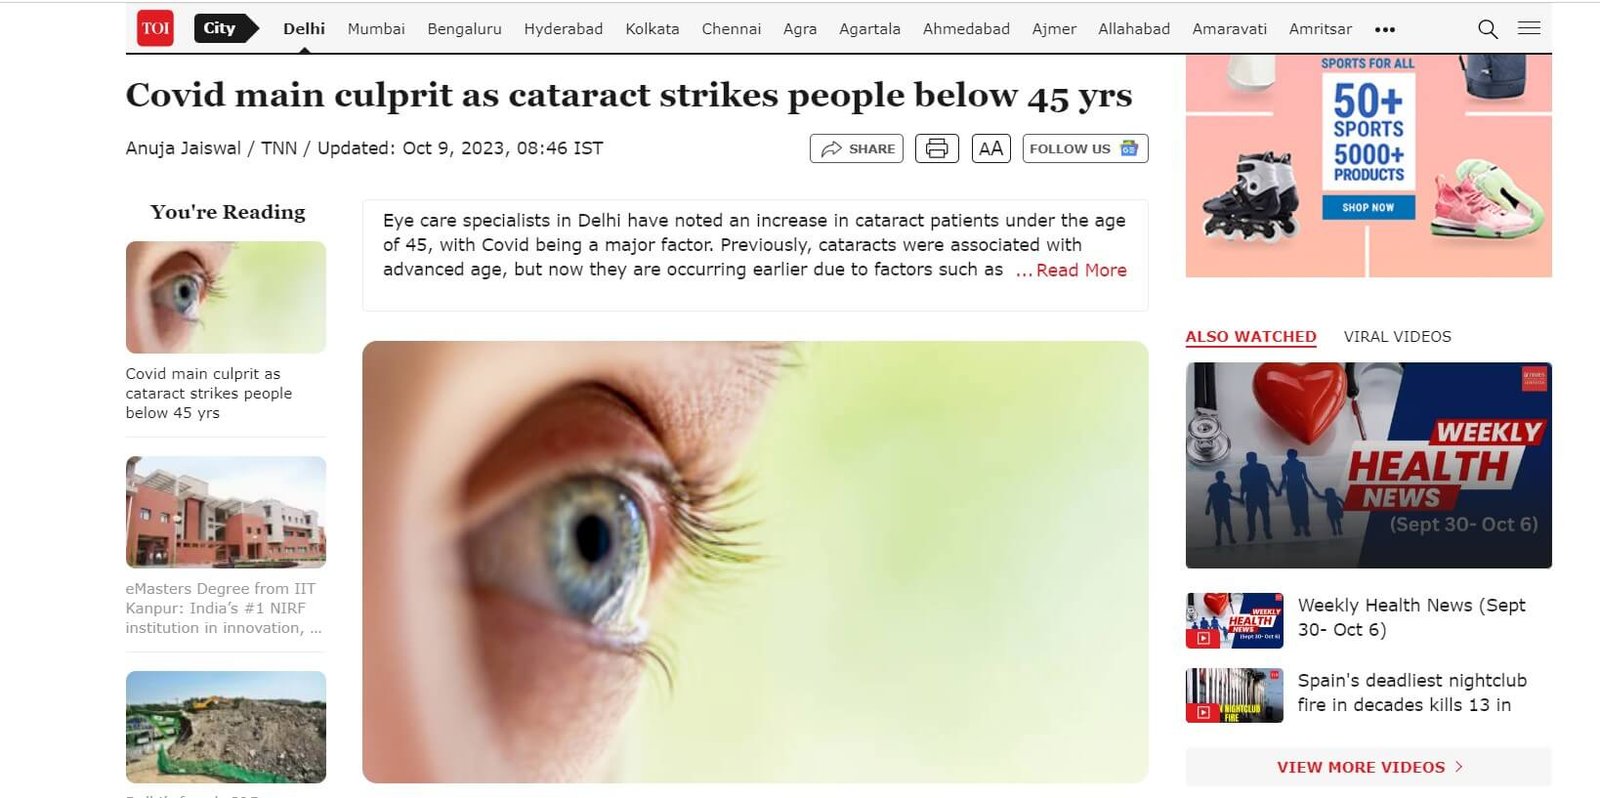Viewport: 1600px width, 798px height.
Task: Change font size with AA icon
Action: click(x=991, y=148)
